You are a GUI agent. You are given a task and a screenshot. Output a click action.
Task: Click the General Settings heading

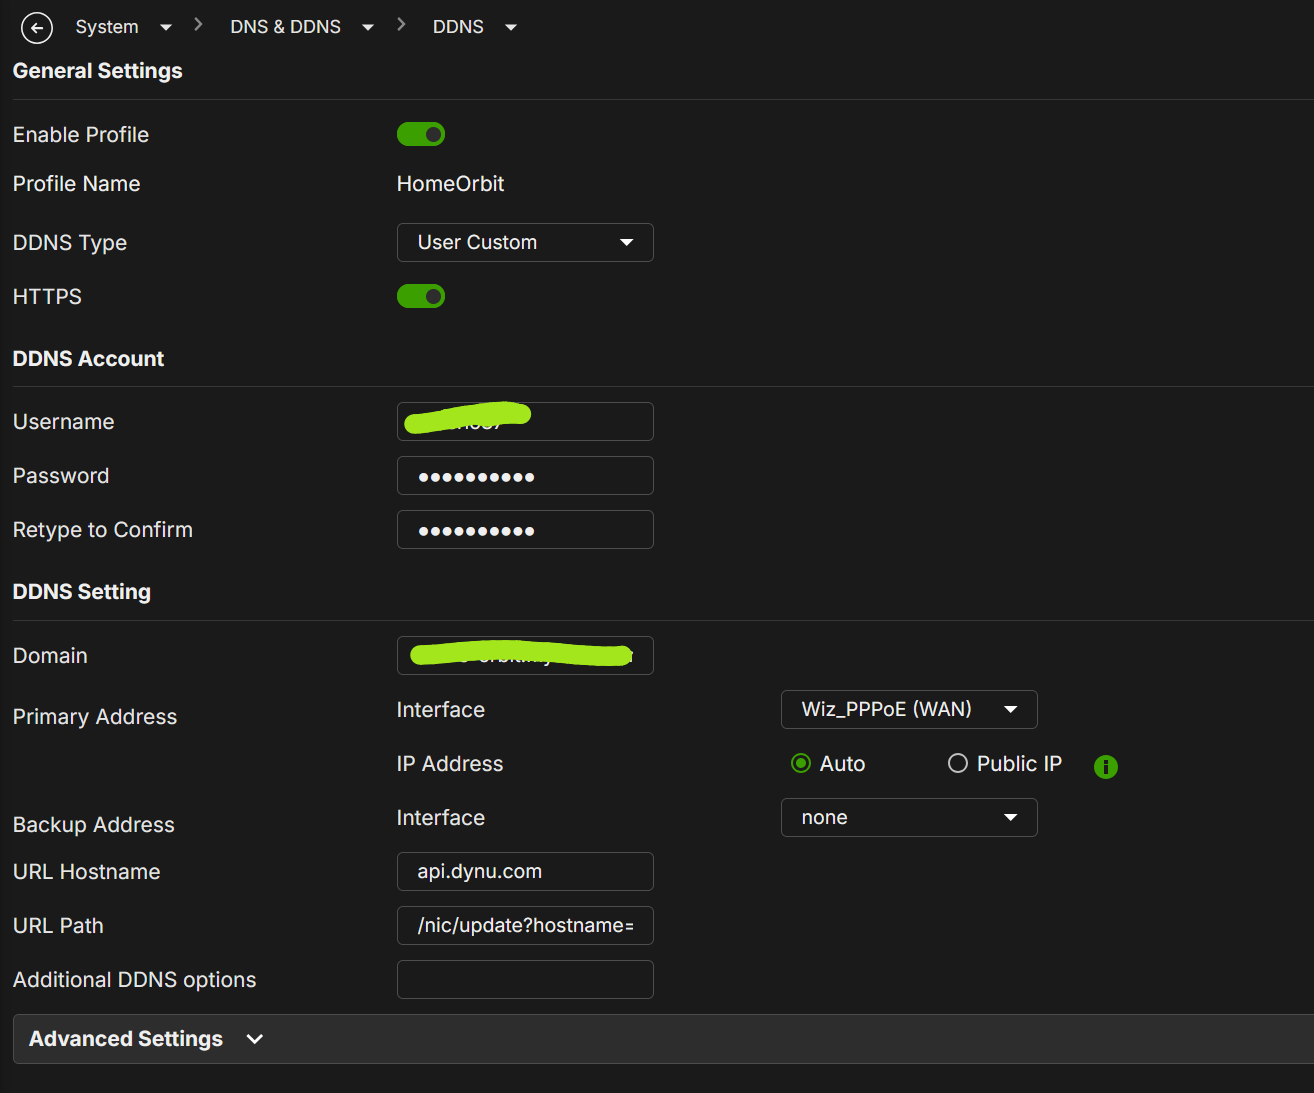pos(98,71)
